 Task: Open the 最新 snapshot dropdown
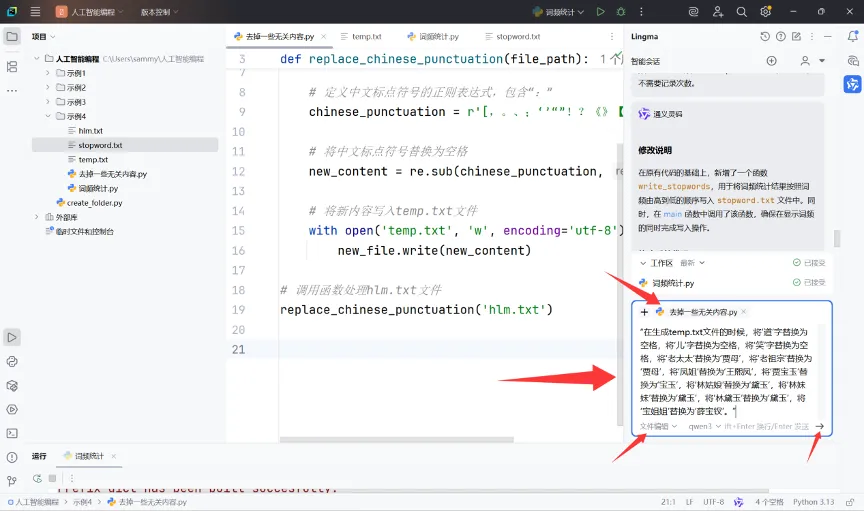click(692, 263)
